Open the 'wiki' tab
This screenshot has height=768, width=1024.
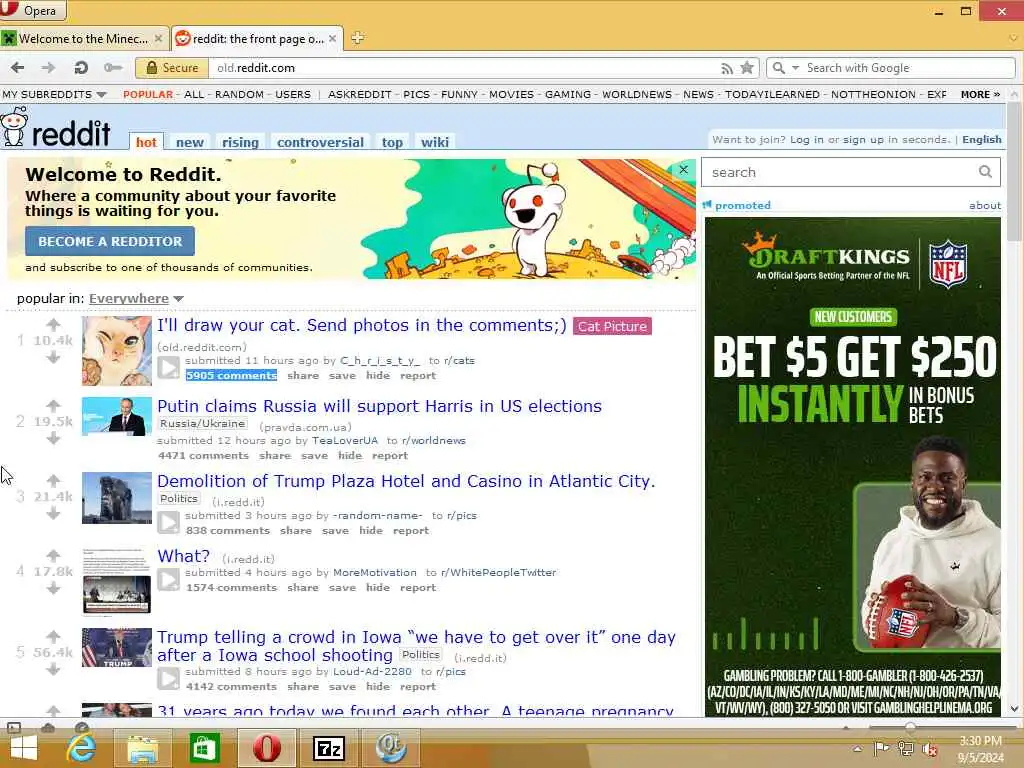pos(434,142)
